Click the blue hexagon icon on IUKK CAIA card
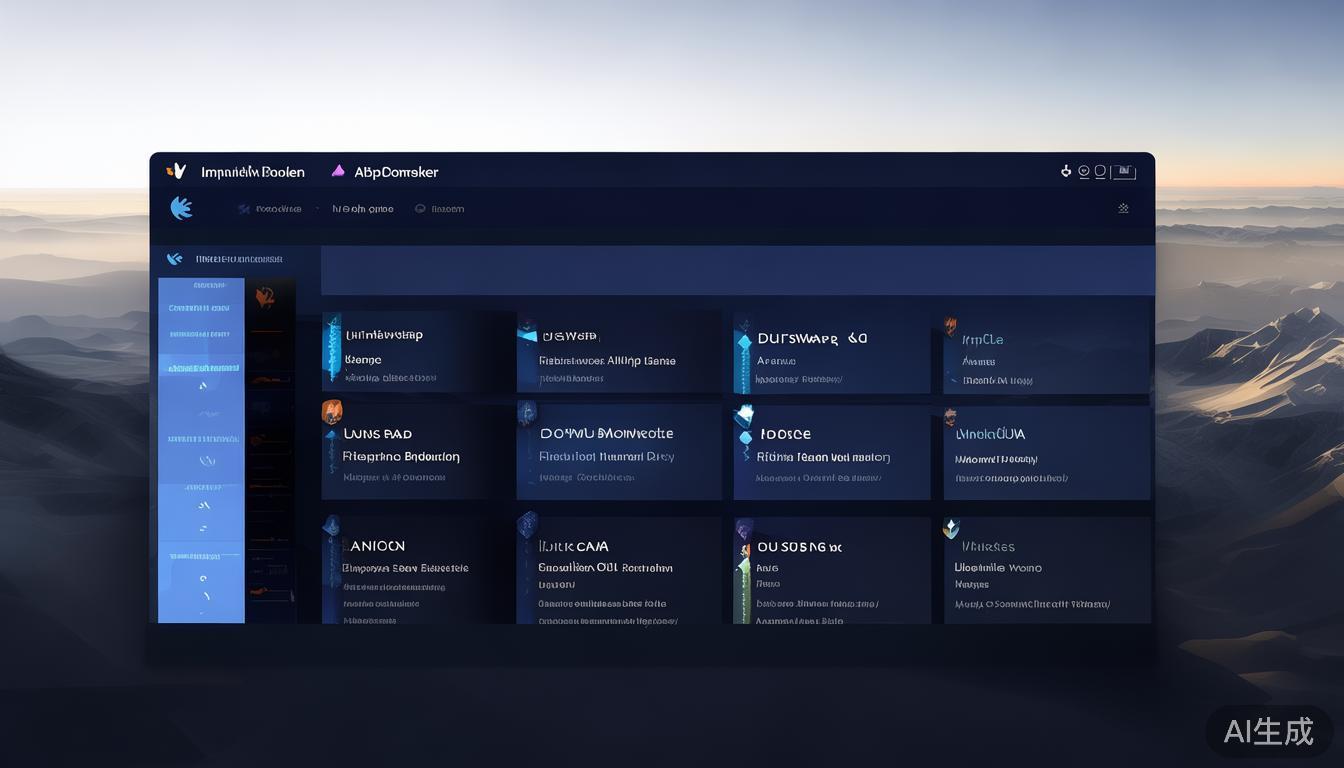 [527, 524]
